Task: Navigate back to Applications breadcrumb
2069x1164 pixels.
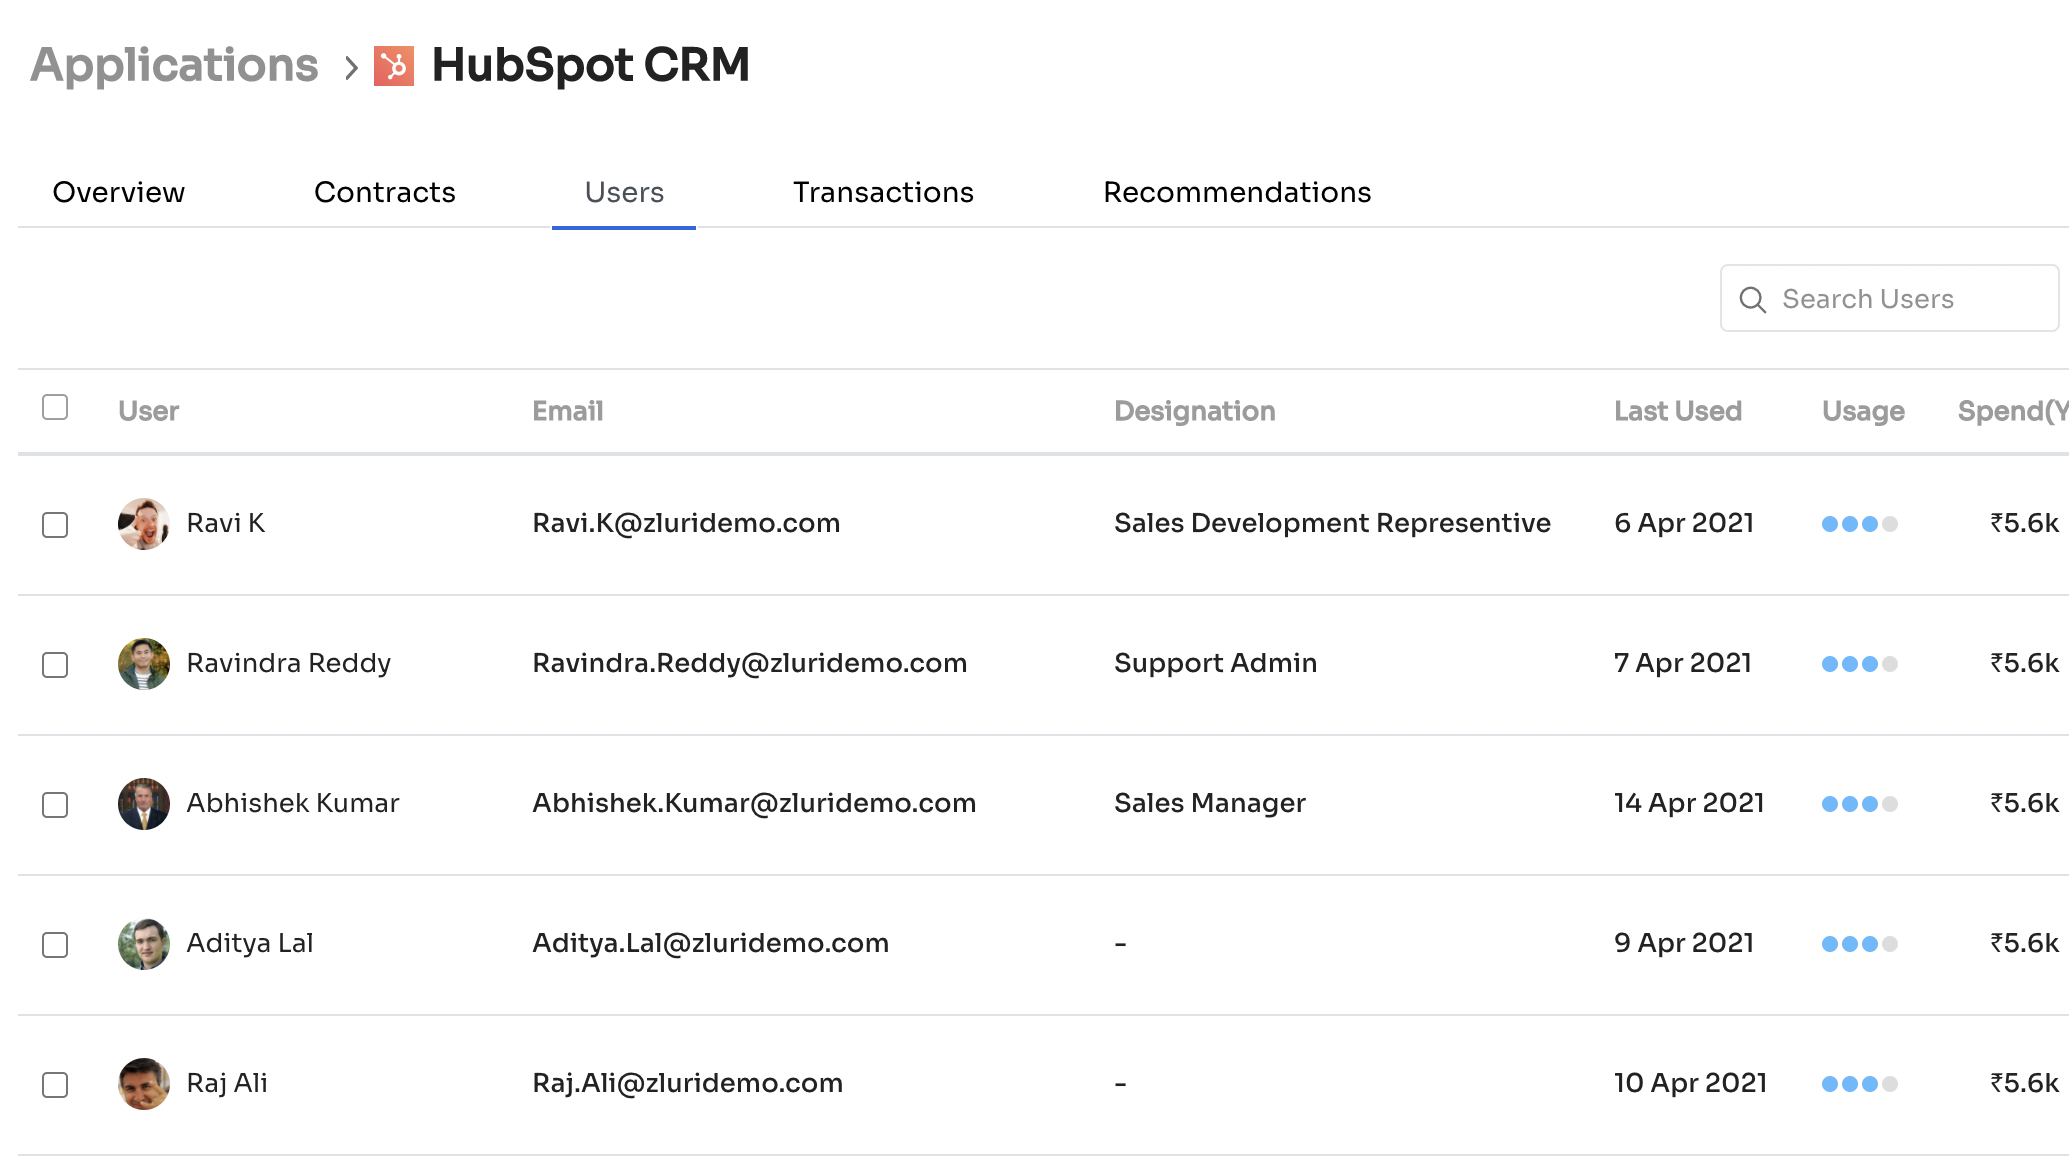Action: tap(174, 66)
